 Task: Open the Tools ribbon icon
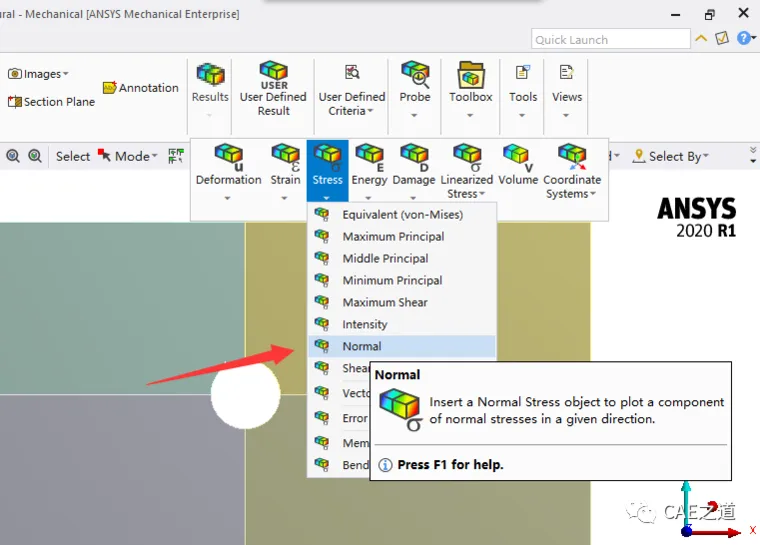(x=522, y=72)
